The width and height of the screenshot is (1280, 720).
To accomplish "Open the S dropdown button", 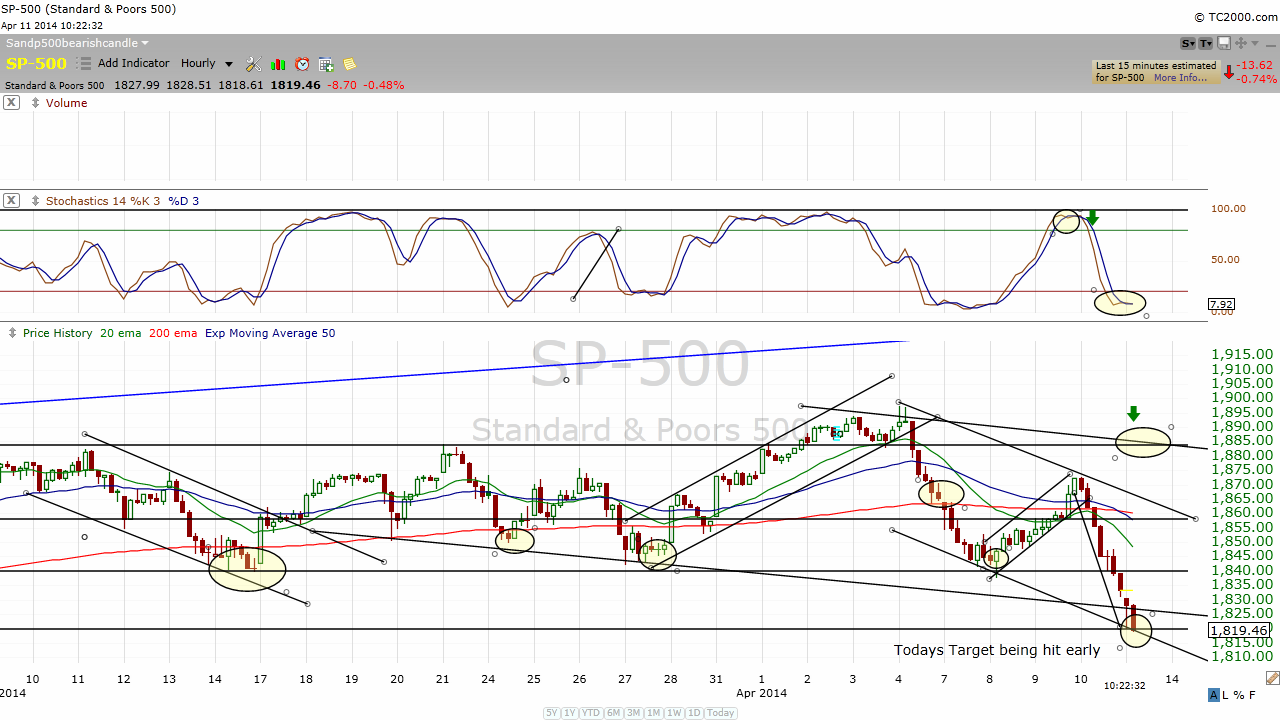I will coord(1188,43).
